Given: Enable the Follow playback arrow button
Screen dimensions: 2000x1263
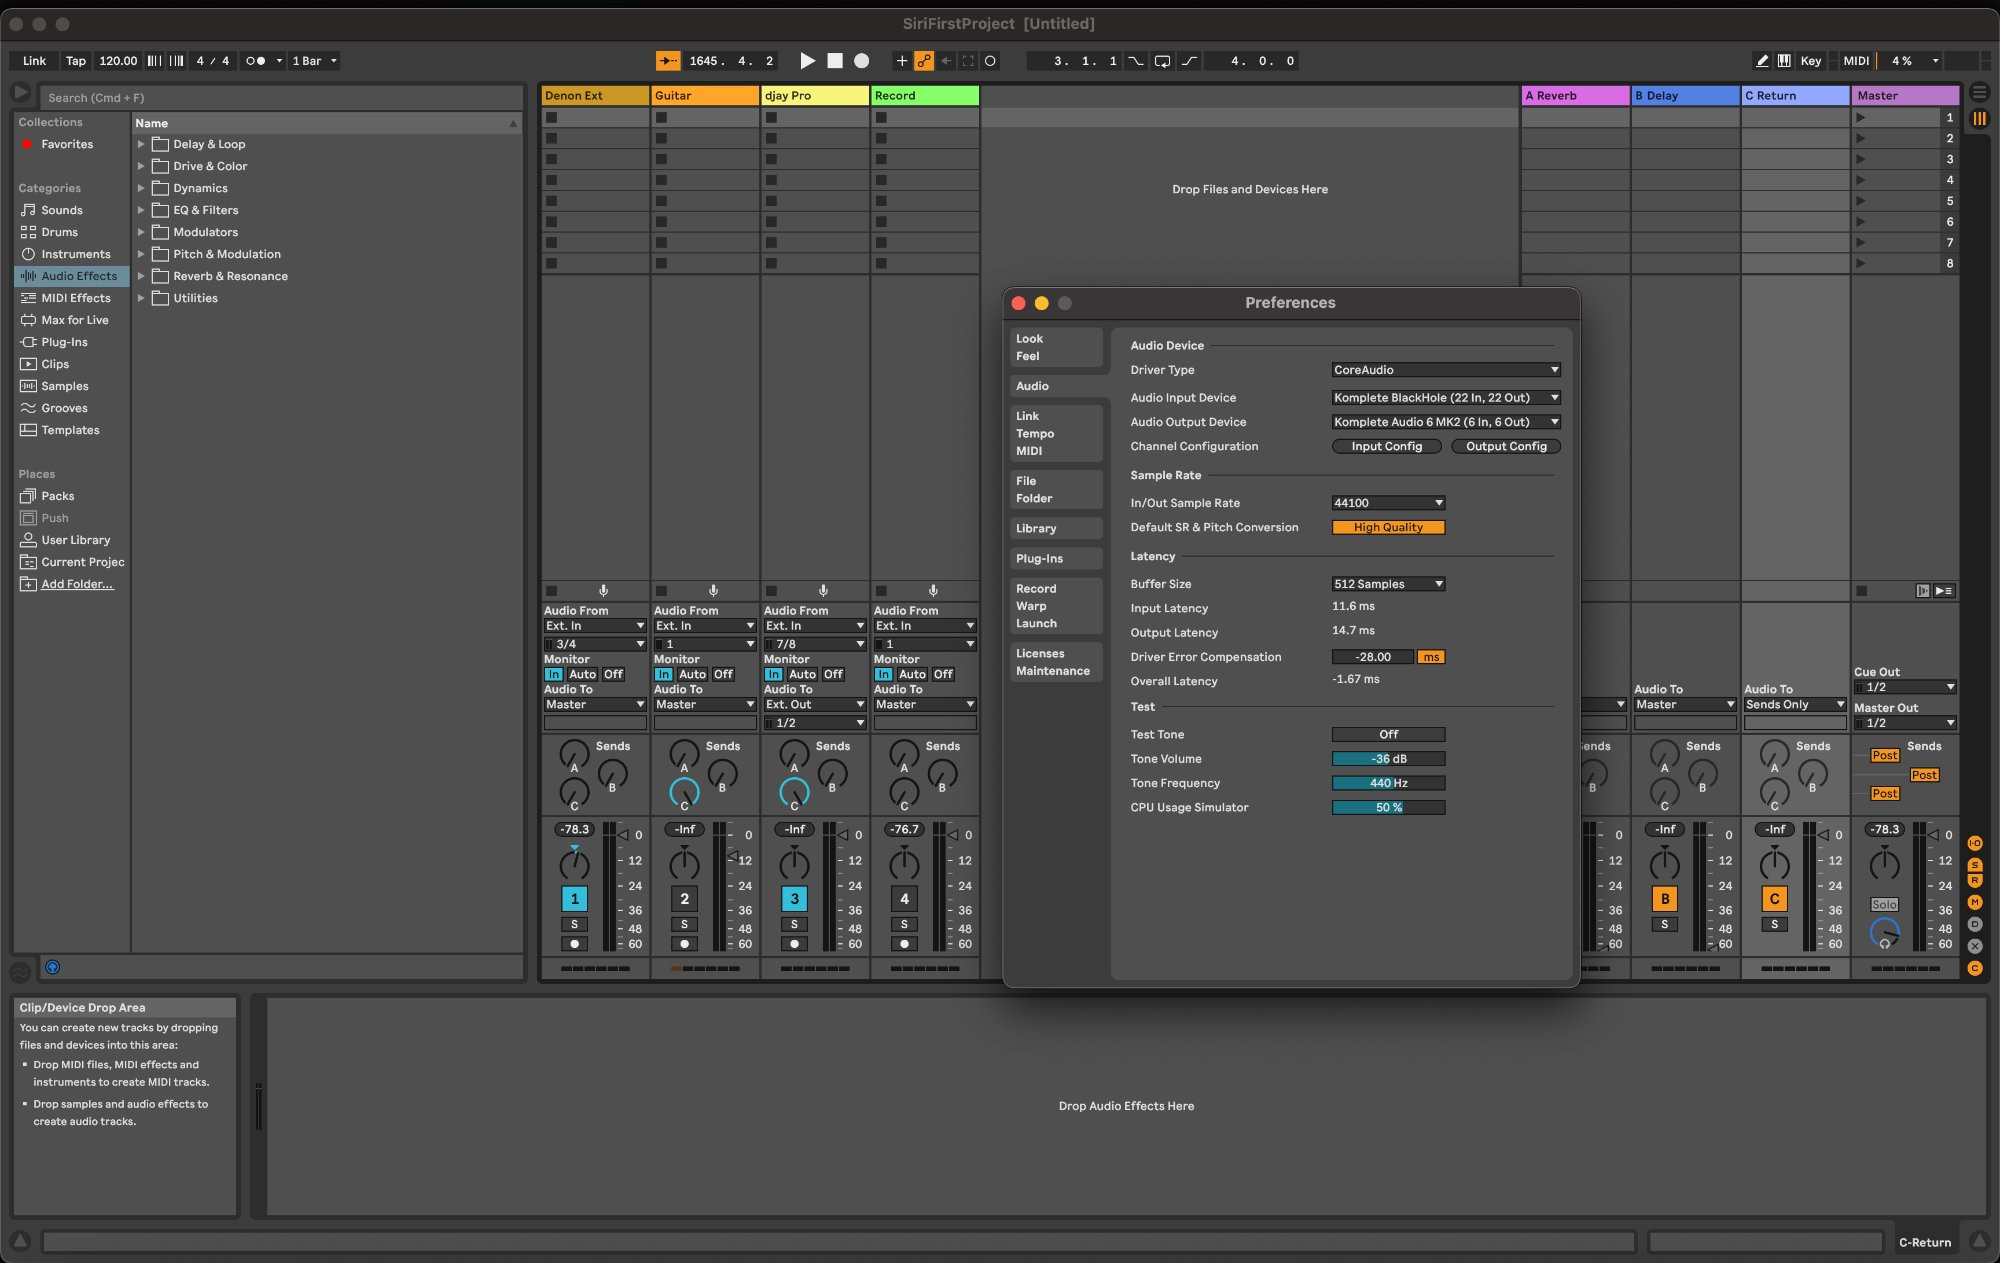Looking at the screenshot, I should pyautogui.click(x=667, y=61).
